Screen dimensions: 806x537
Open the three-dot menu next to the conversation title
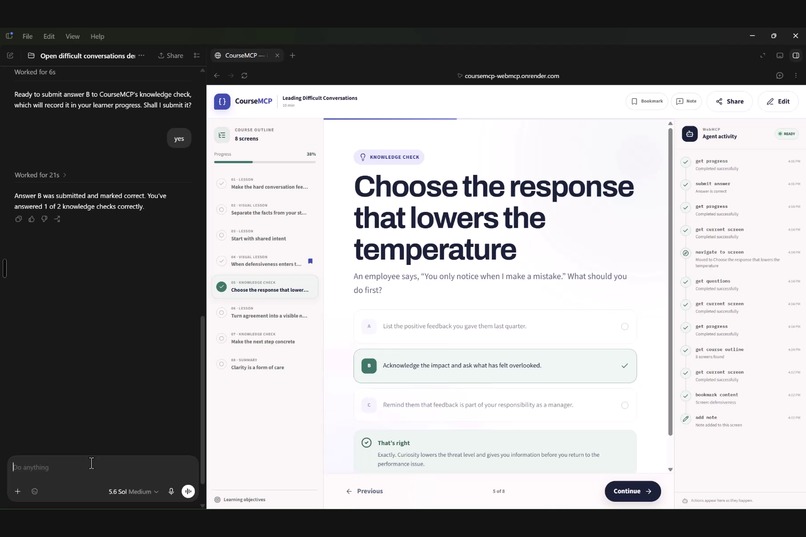(x=141, y=55)
